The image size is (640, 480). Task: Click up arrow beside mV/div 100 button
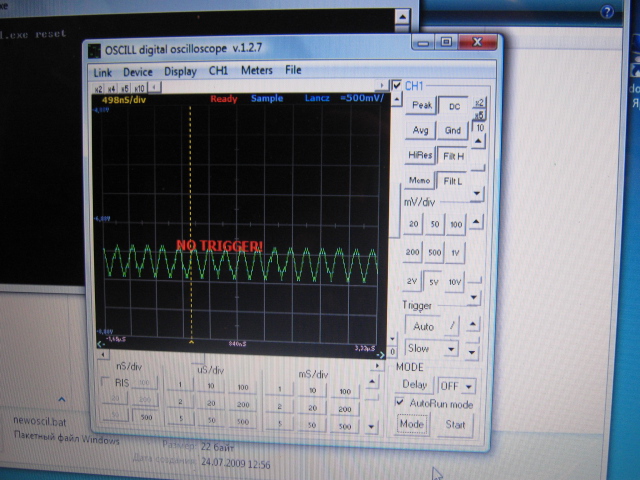pos(476,222)
